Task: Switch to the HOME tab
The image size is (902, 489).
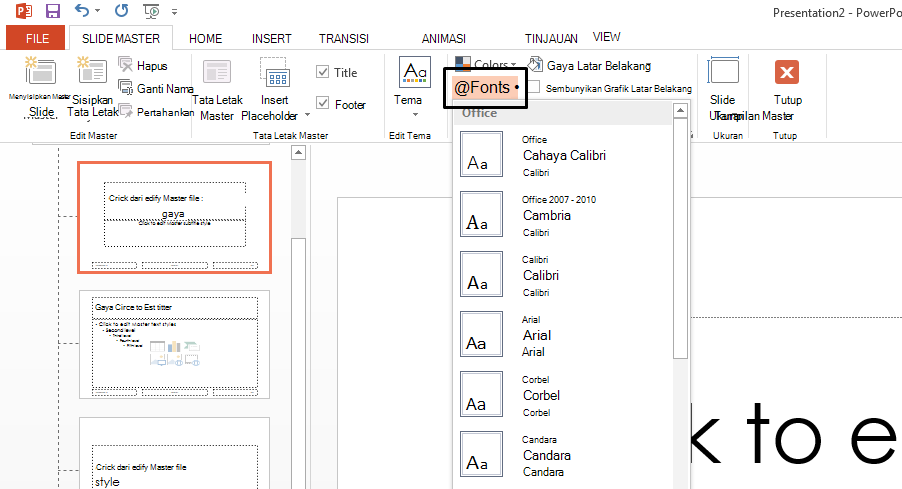Action: (x=205, y=39)
